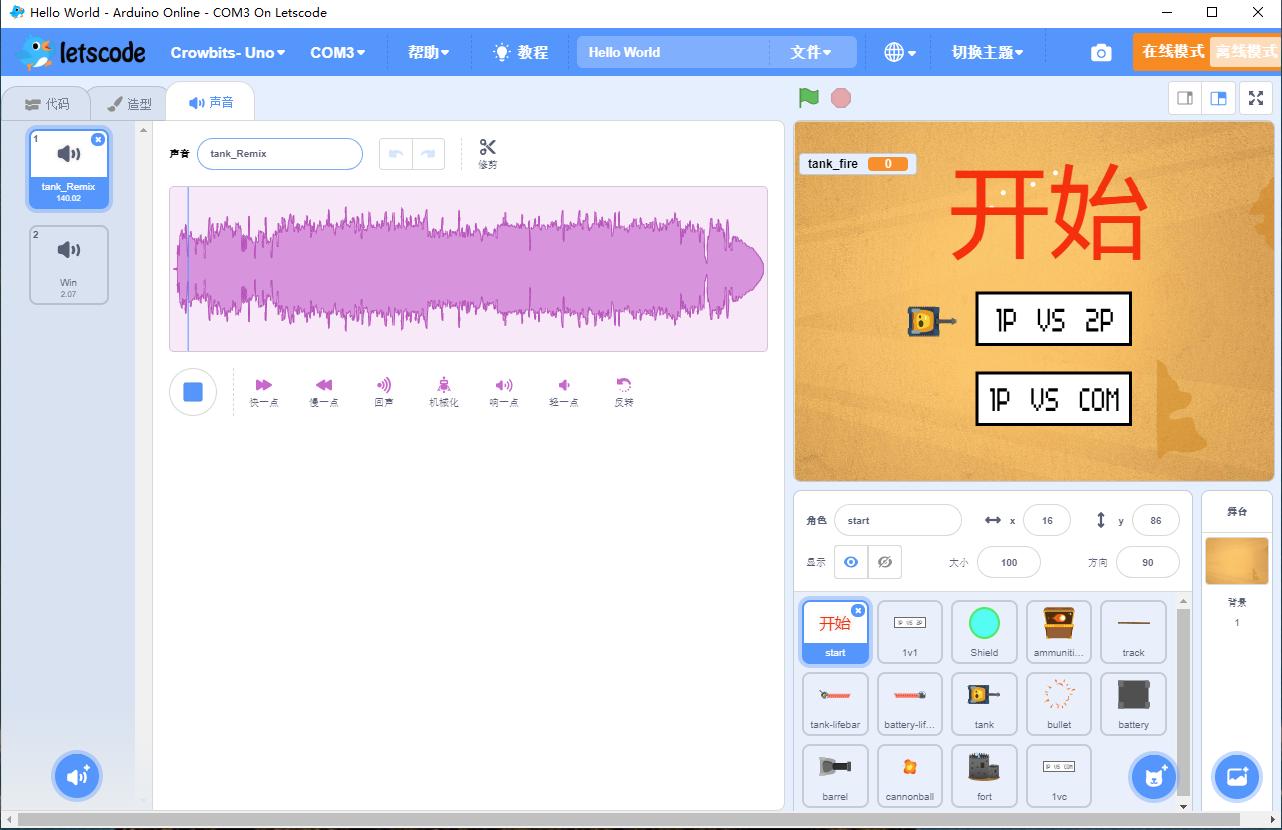Switch the stage to fullscreen view

coord(1256,97)
